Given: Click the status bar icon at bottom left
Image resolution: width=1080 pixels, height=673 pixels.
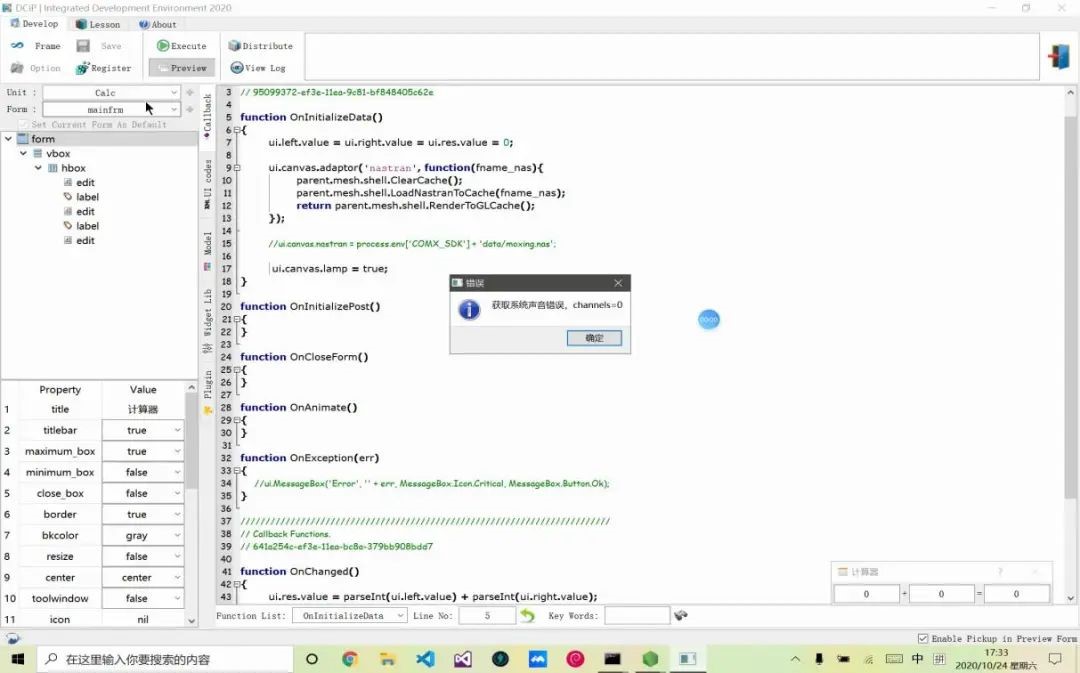Looking at the screenshot, I should coord(12,639).
